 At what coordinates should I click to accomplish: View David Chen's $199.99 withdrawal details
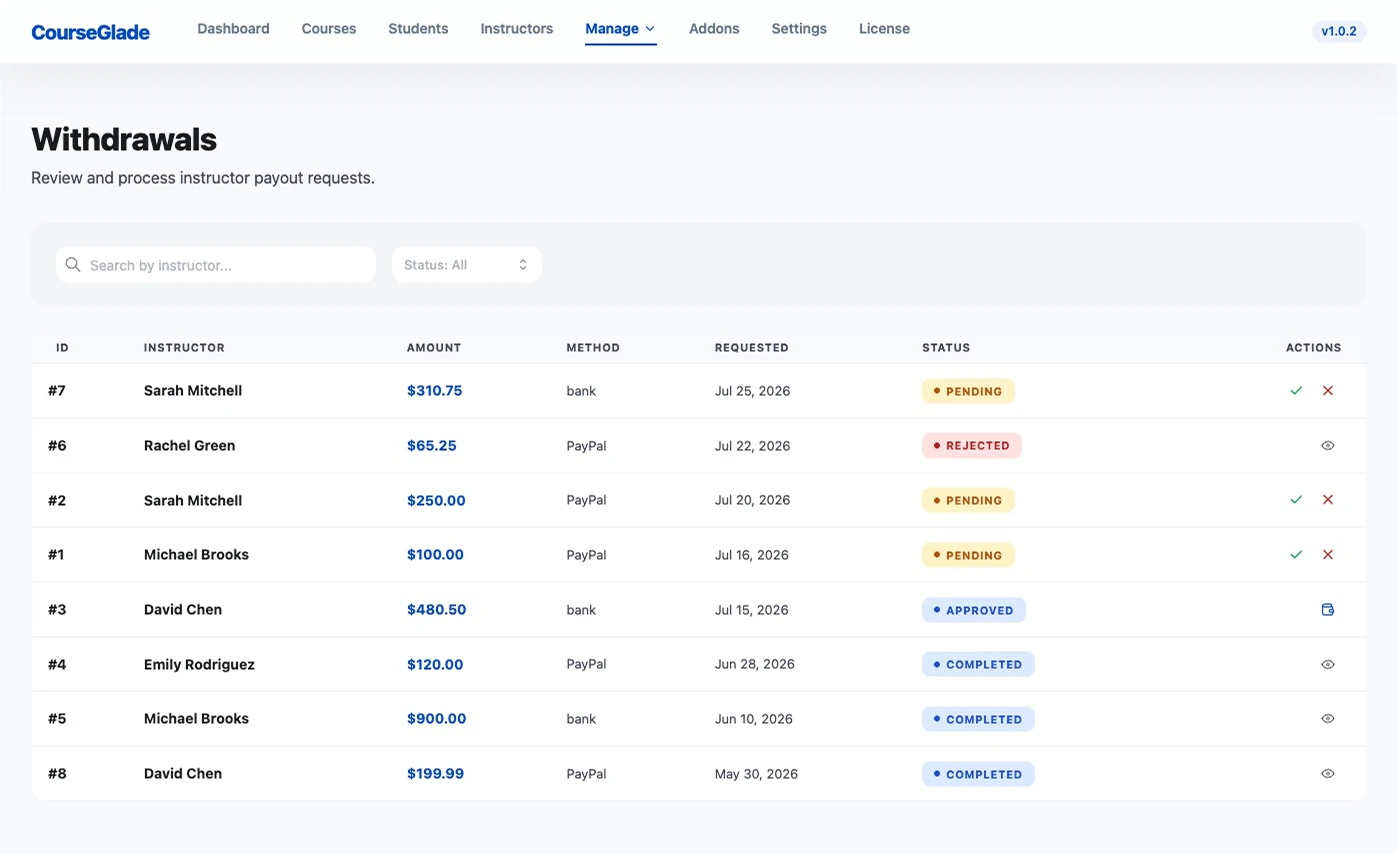click(x=1328, y=774)
